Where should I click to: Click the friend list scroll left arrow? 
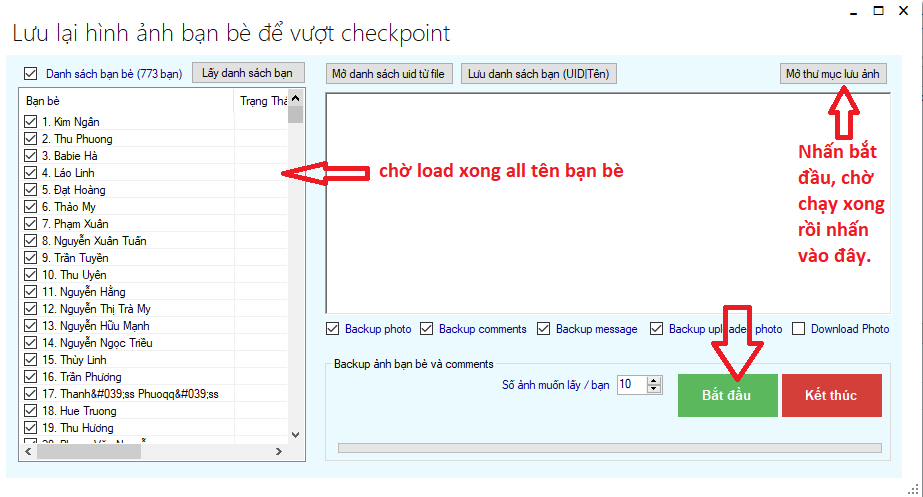pos(28,452)
